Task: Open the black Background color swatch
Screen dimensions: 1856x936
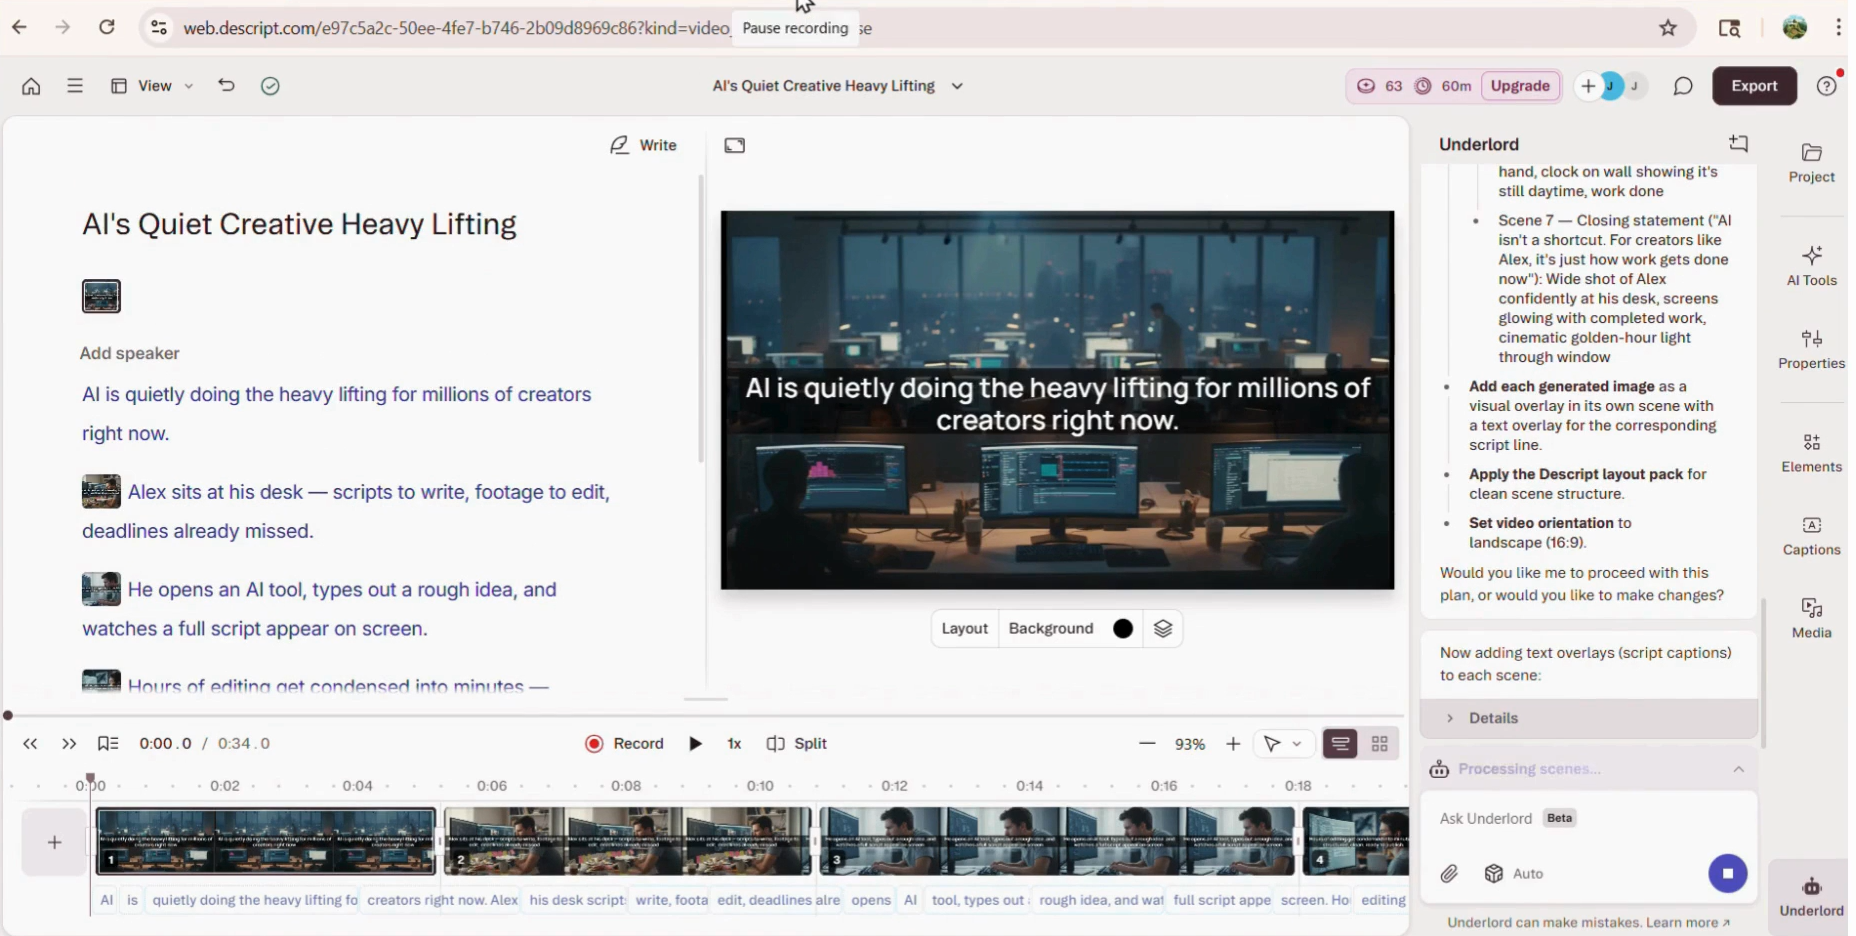Action: tap(1123, 628)
